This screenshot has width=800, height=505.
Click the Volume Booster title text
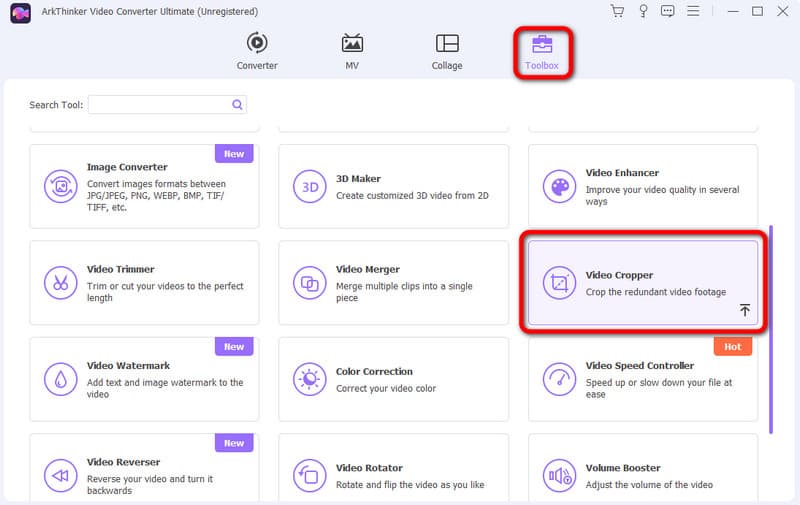point(623,468)
